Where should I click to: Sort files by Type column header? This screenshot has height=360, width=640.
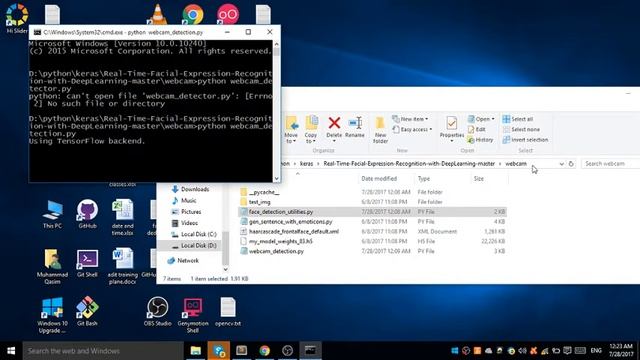pyautogui.click(x=424, y=179)
